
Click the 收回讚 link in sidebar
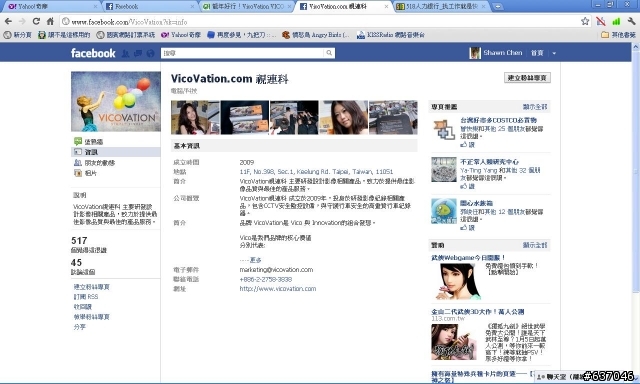tap(82, 306)
